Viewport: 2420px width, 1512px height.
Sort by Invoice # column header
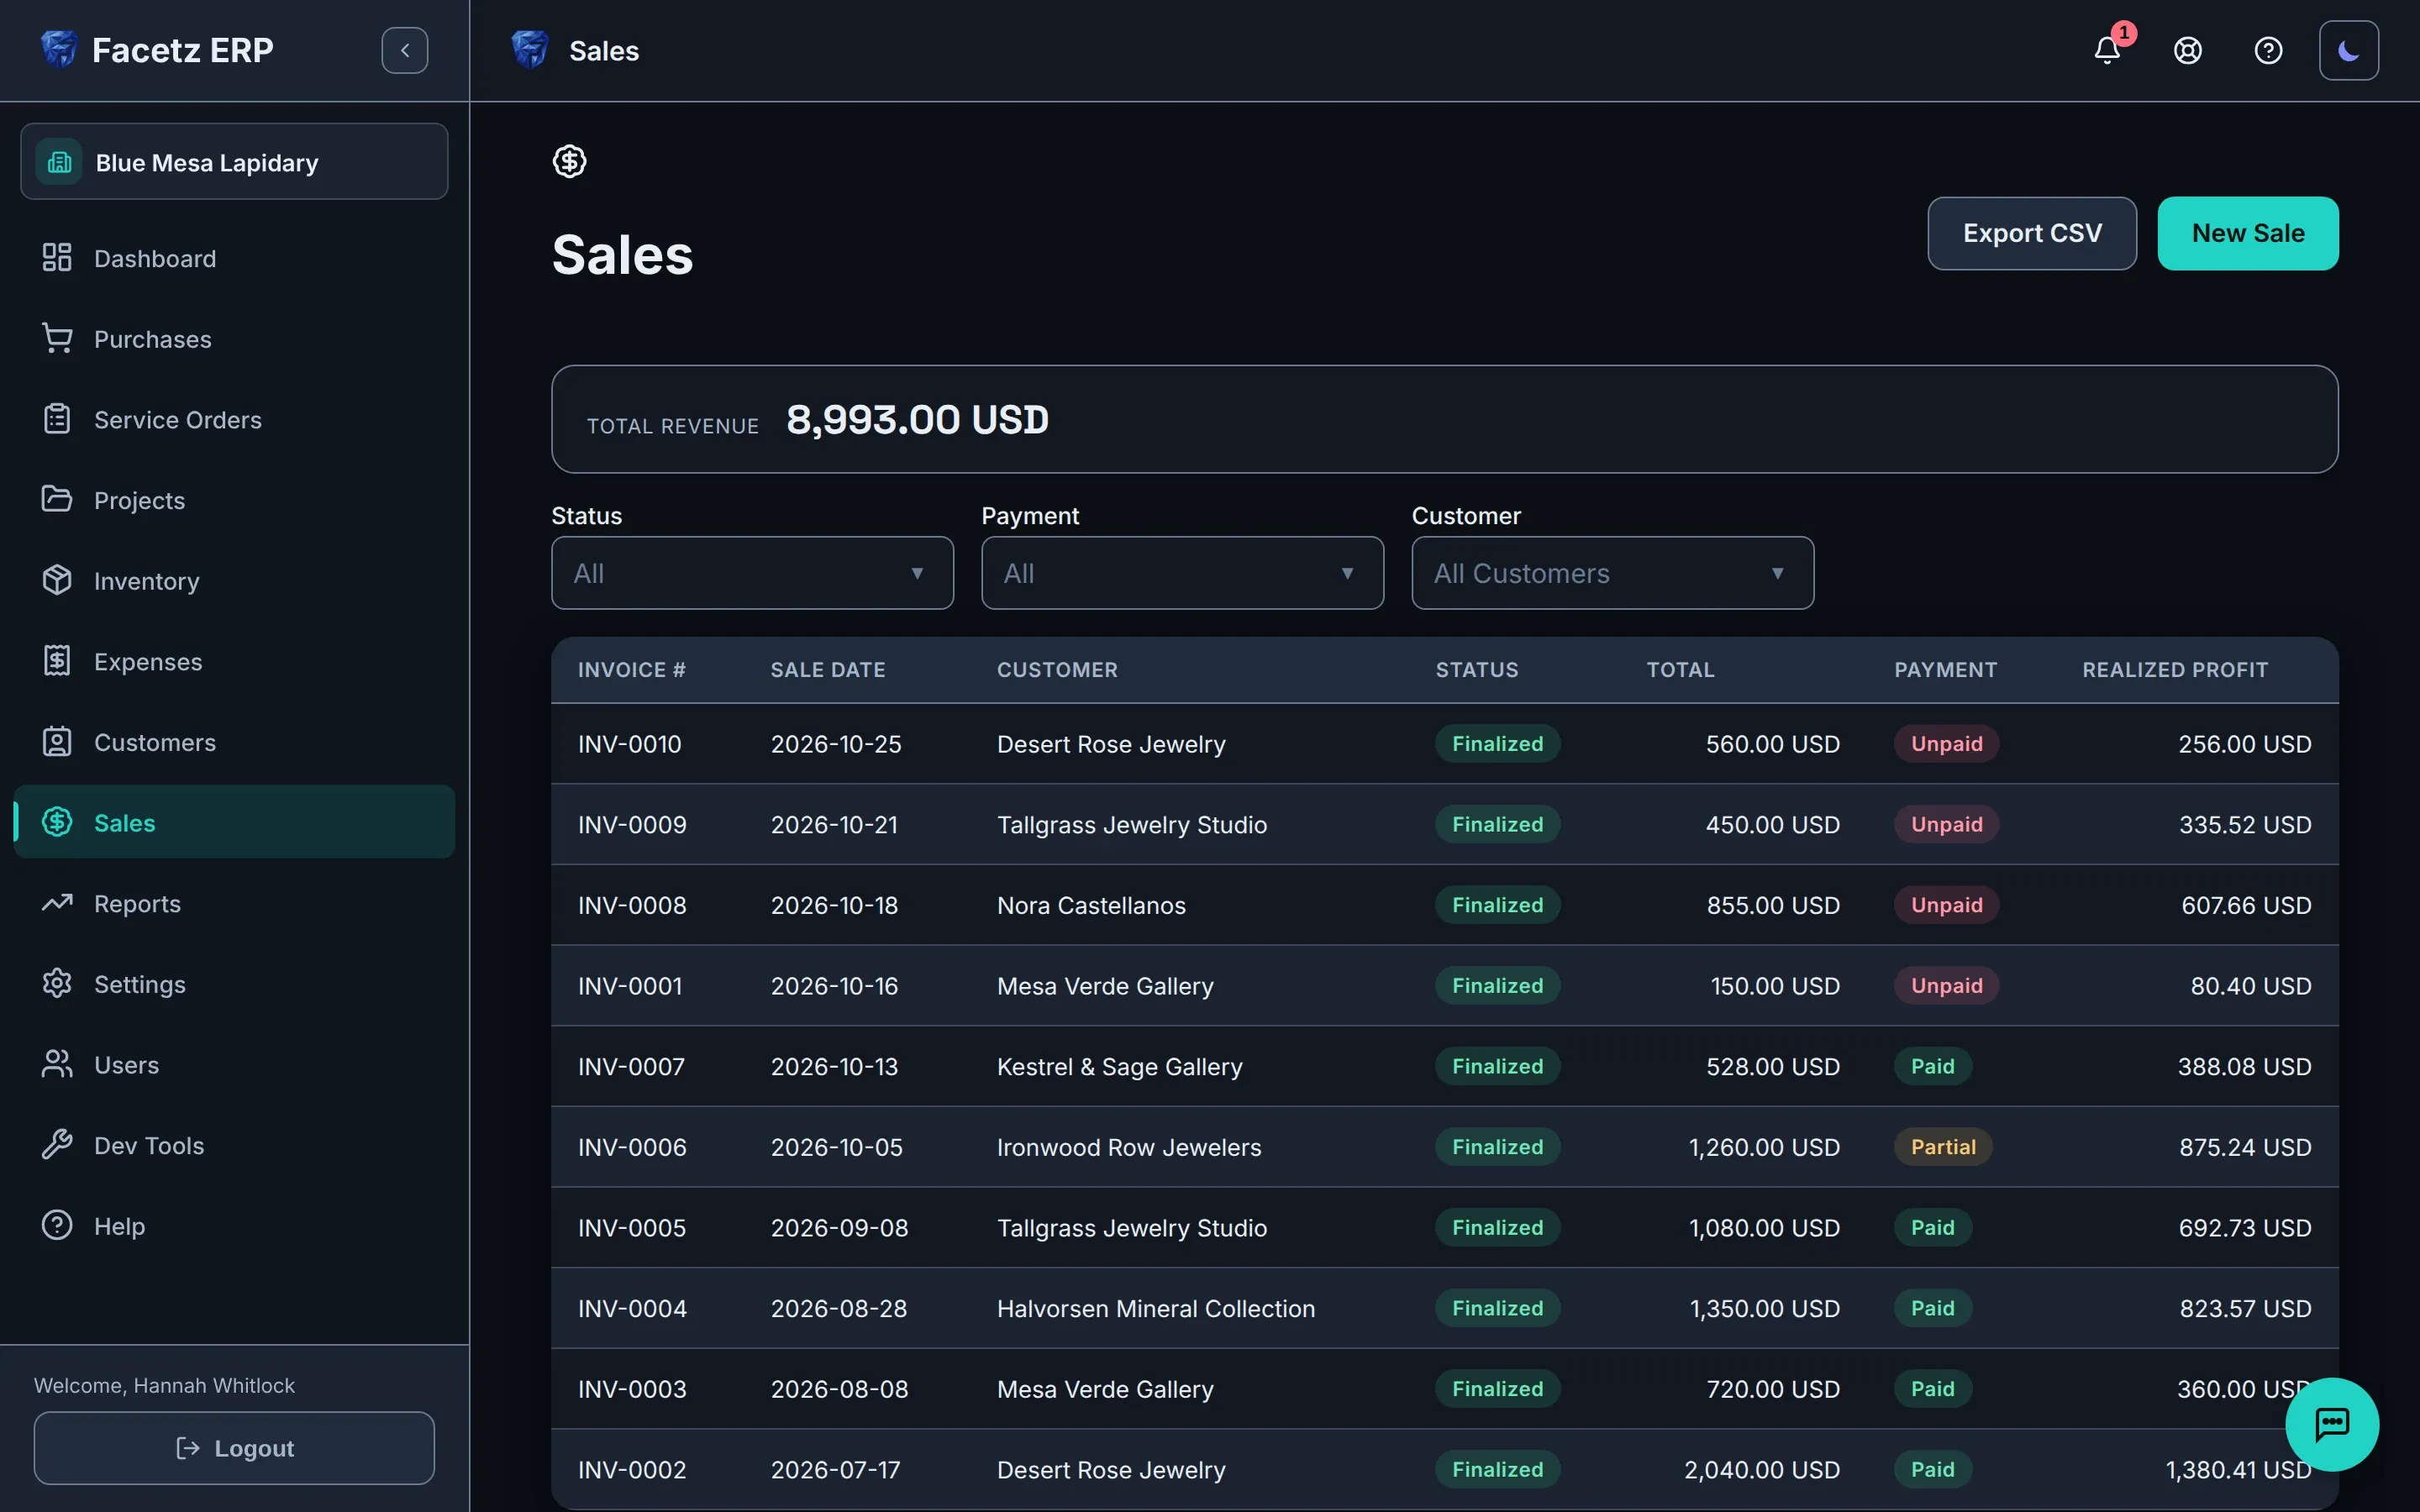(632, 670)
